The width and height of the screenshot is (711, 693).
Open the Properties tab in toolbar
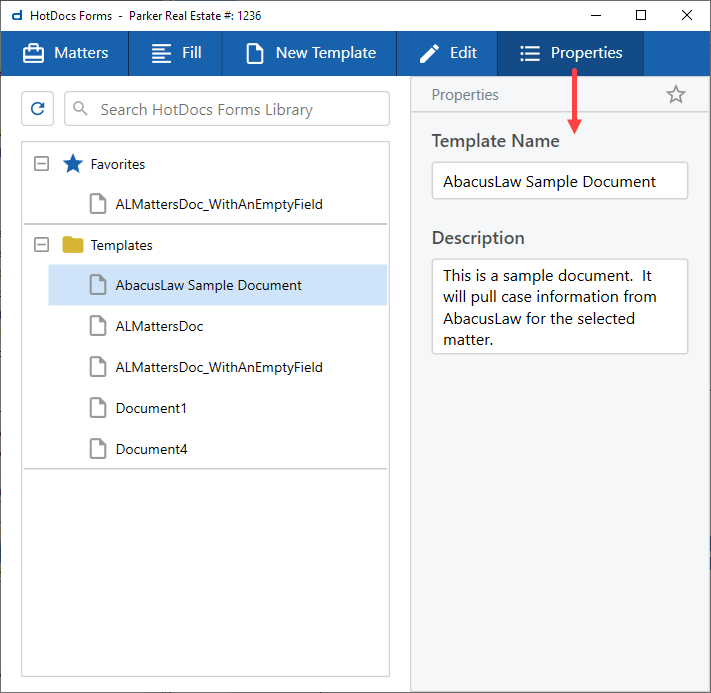(x=570, y=53)
